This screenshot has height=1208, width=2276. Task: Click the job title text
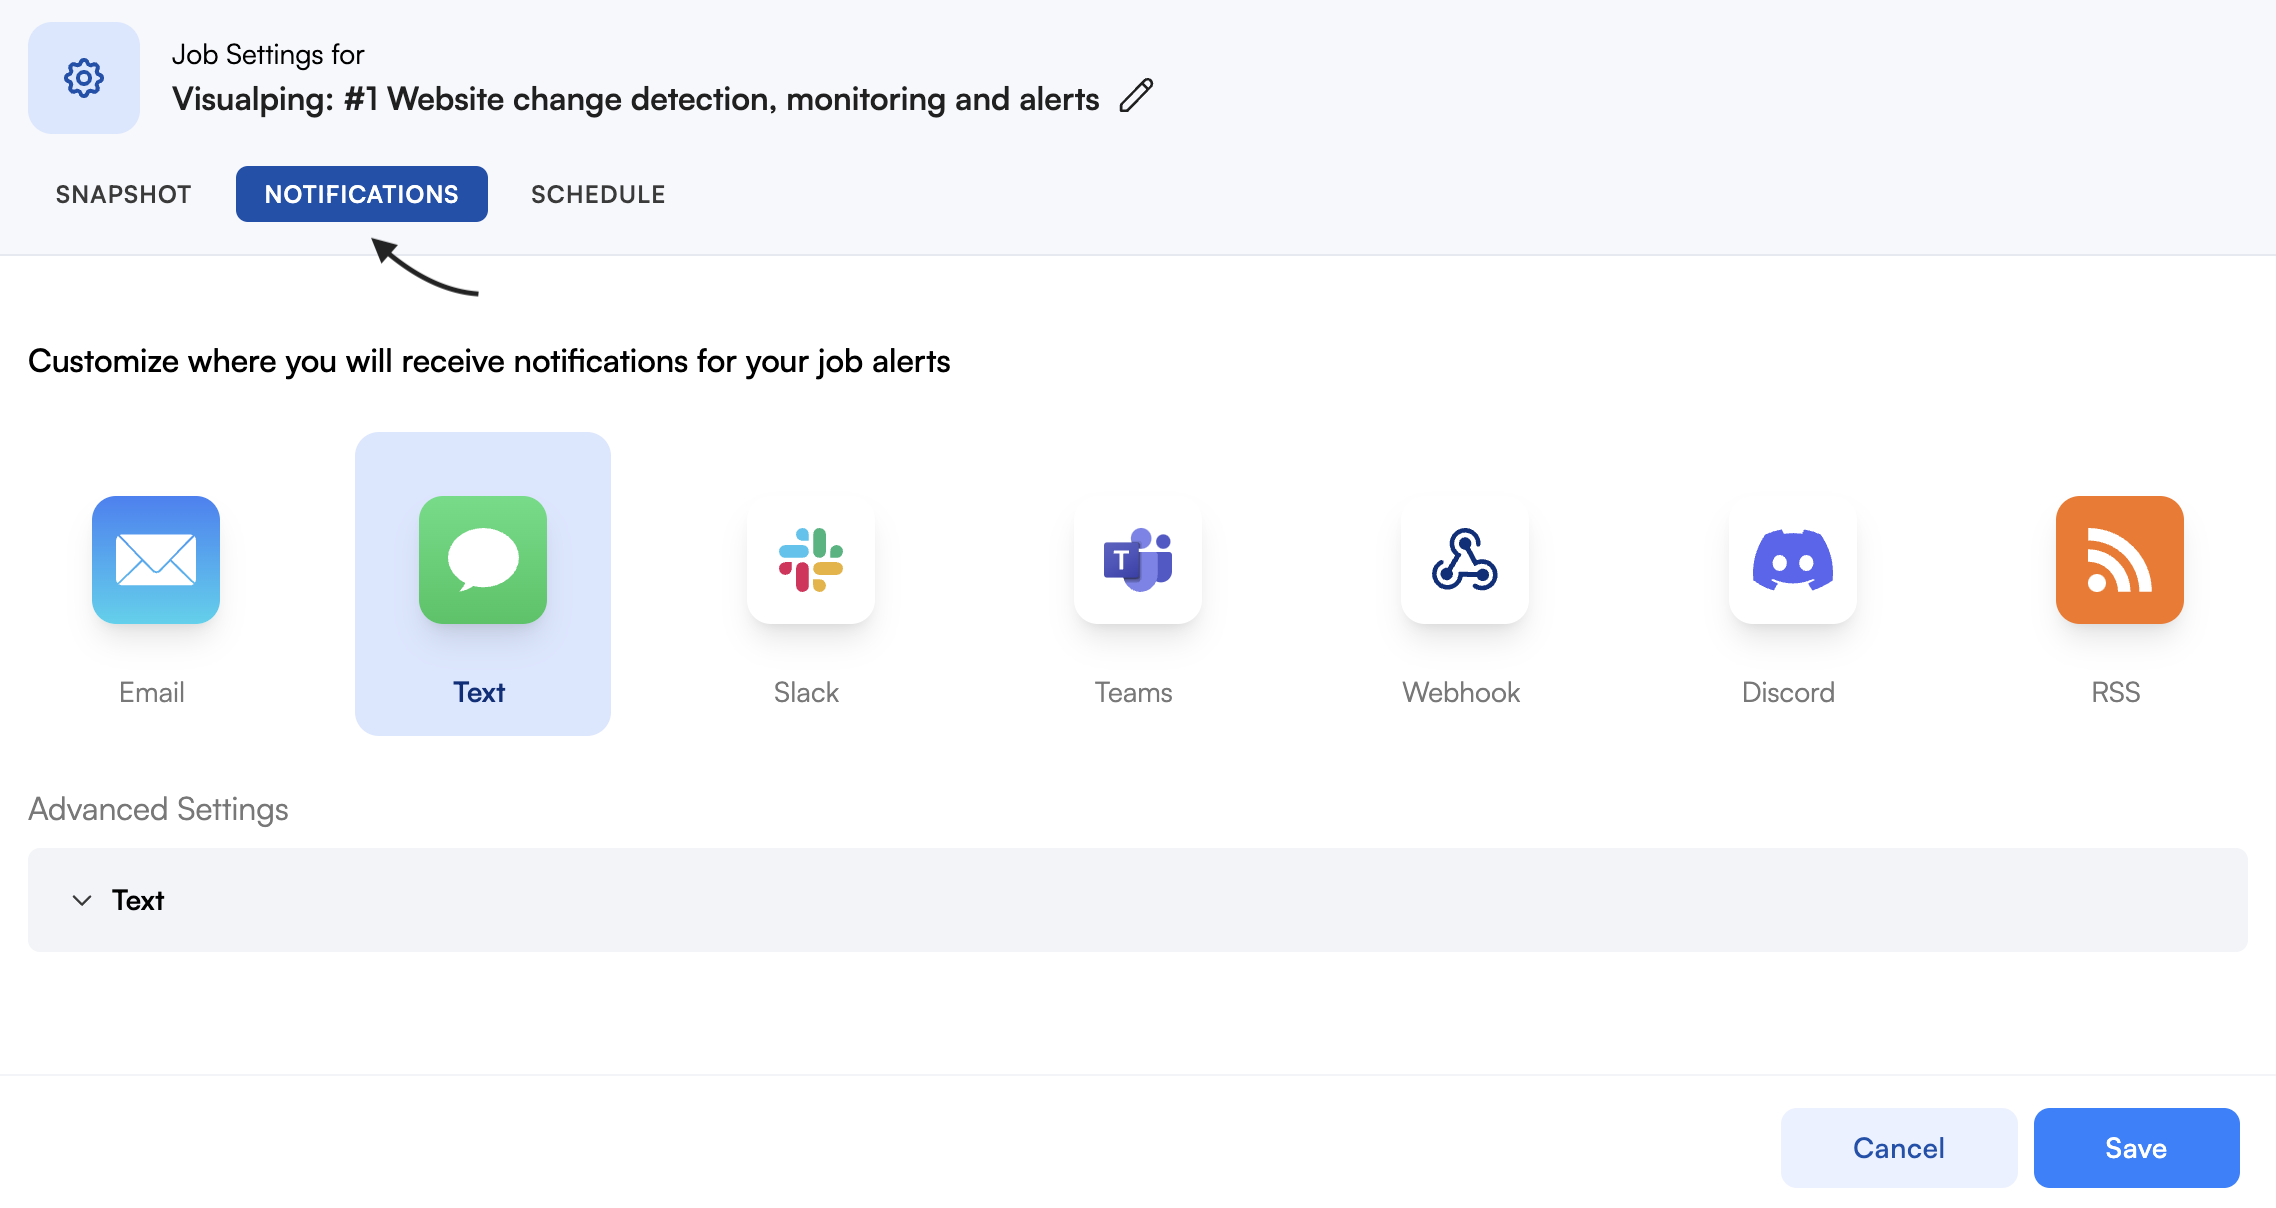[636, 99]
